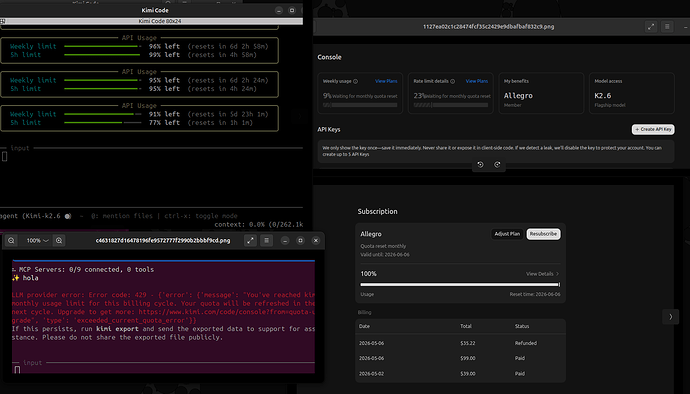The image size is (690, 394).
Task: Close the c4631827 image viewer window
Action: coord(316,240)
